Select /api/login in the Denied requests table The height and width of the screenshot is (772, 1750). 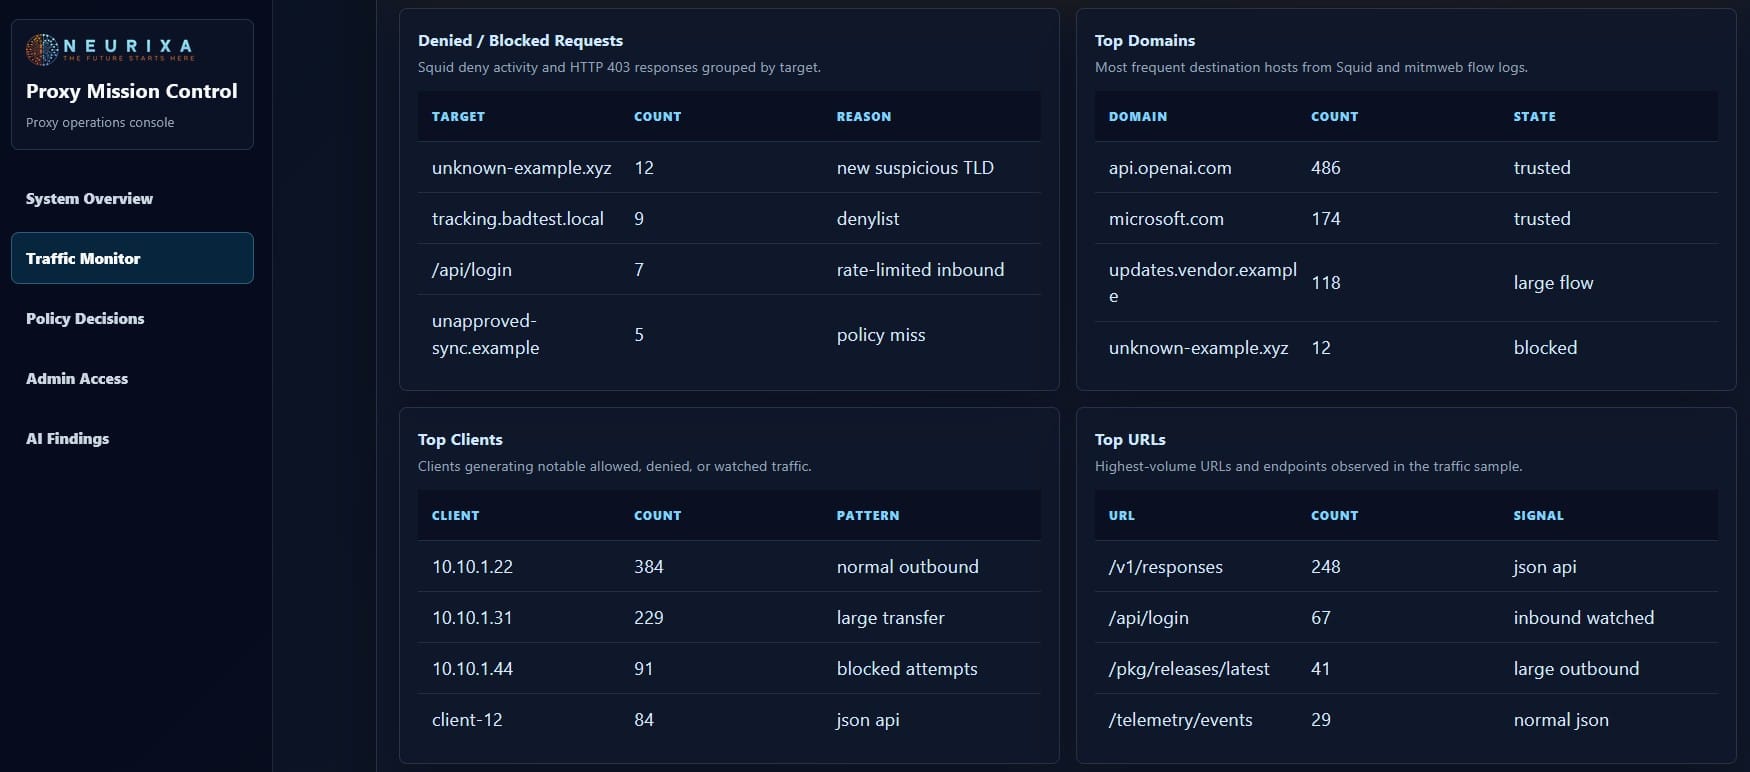472,270
